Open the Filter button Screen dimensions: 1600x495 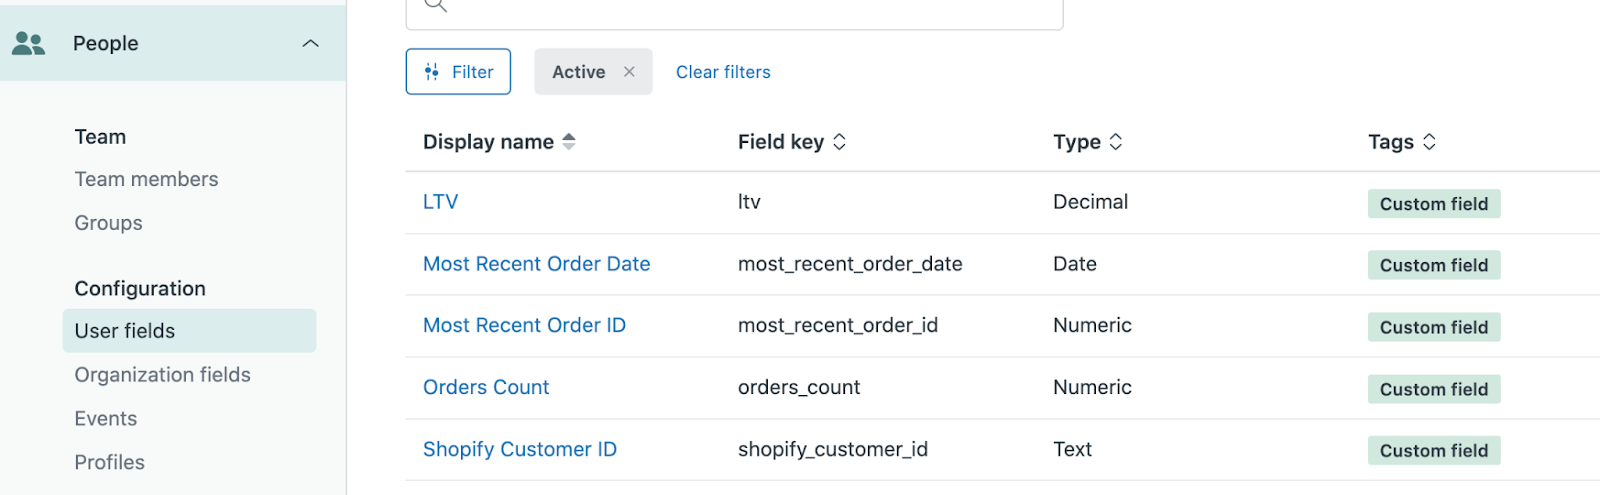[458, 72]
